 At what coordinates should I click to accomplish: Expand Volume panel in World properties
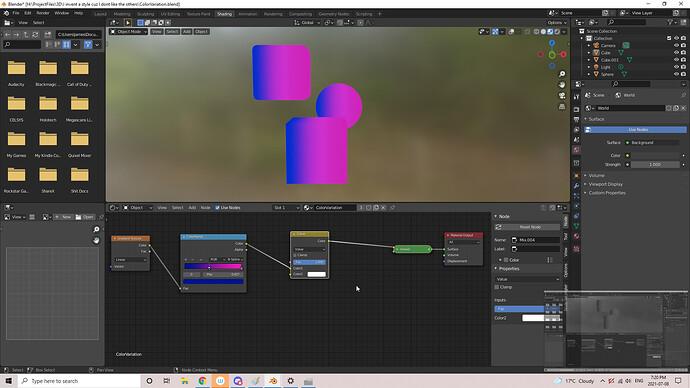pos(596,176)
